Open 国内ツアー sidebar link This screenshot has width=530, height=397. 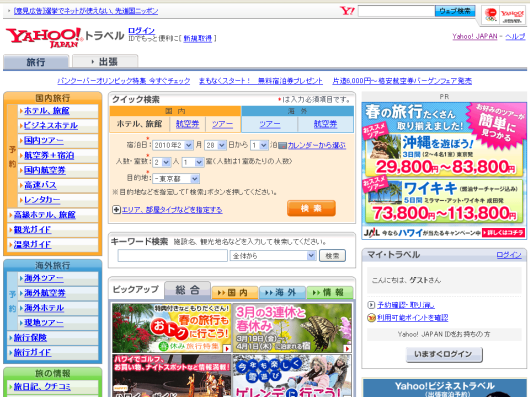(44, 141)
